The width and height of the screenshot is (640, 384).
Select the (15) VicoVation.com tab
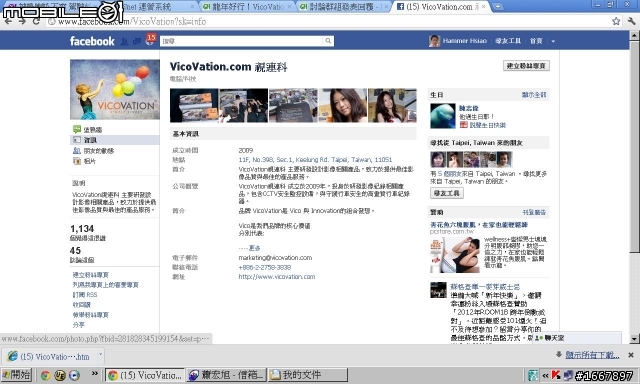441,7
